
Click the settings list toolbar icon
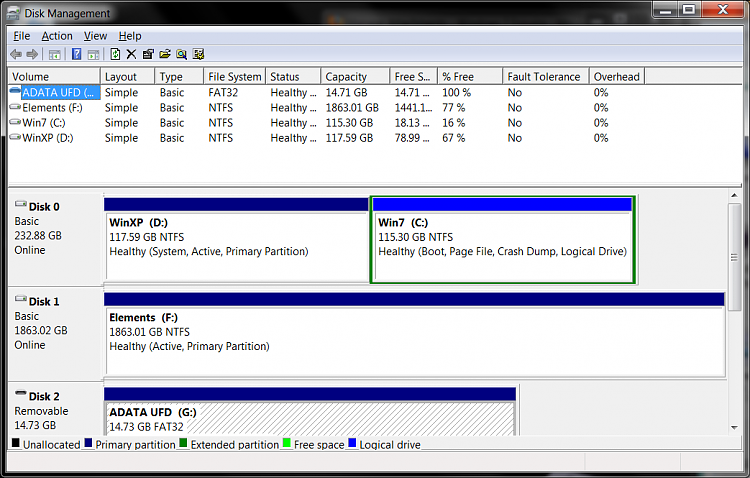coord(198,54)
